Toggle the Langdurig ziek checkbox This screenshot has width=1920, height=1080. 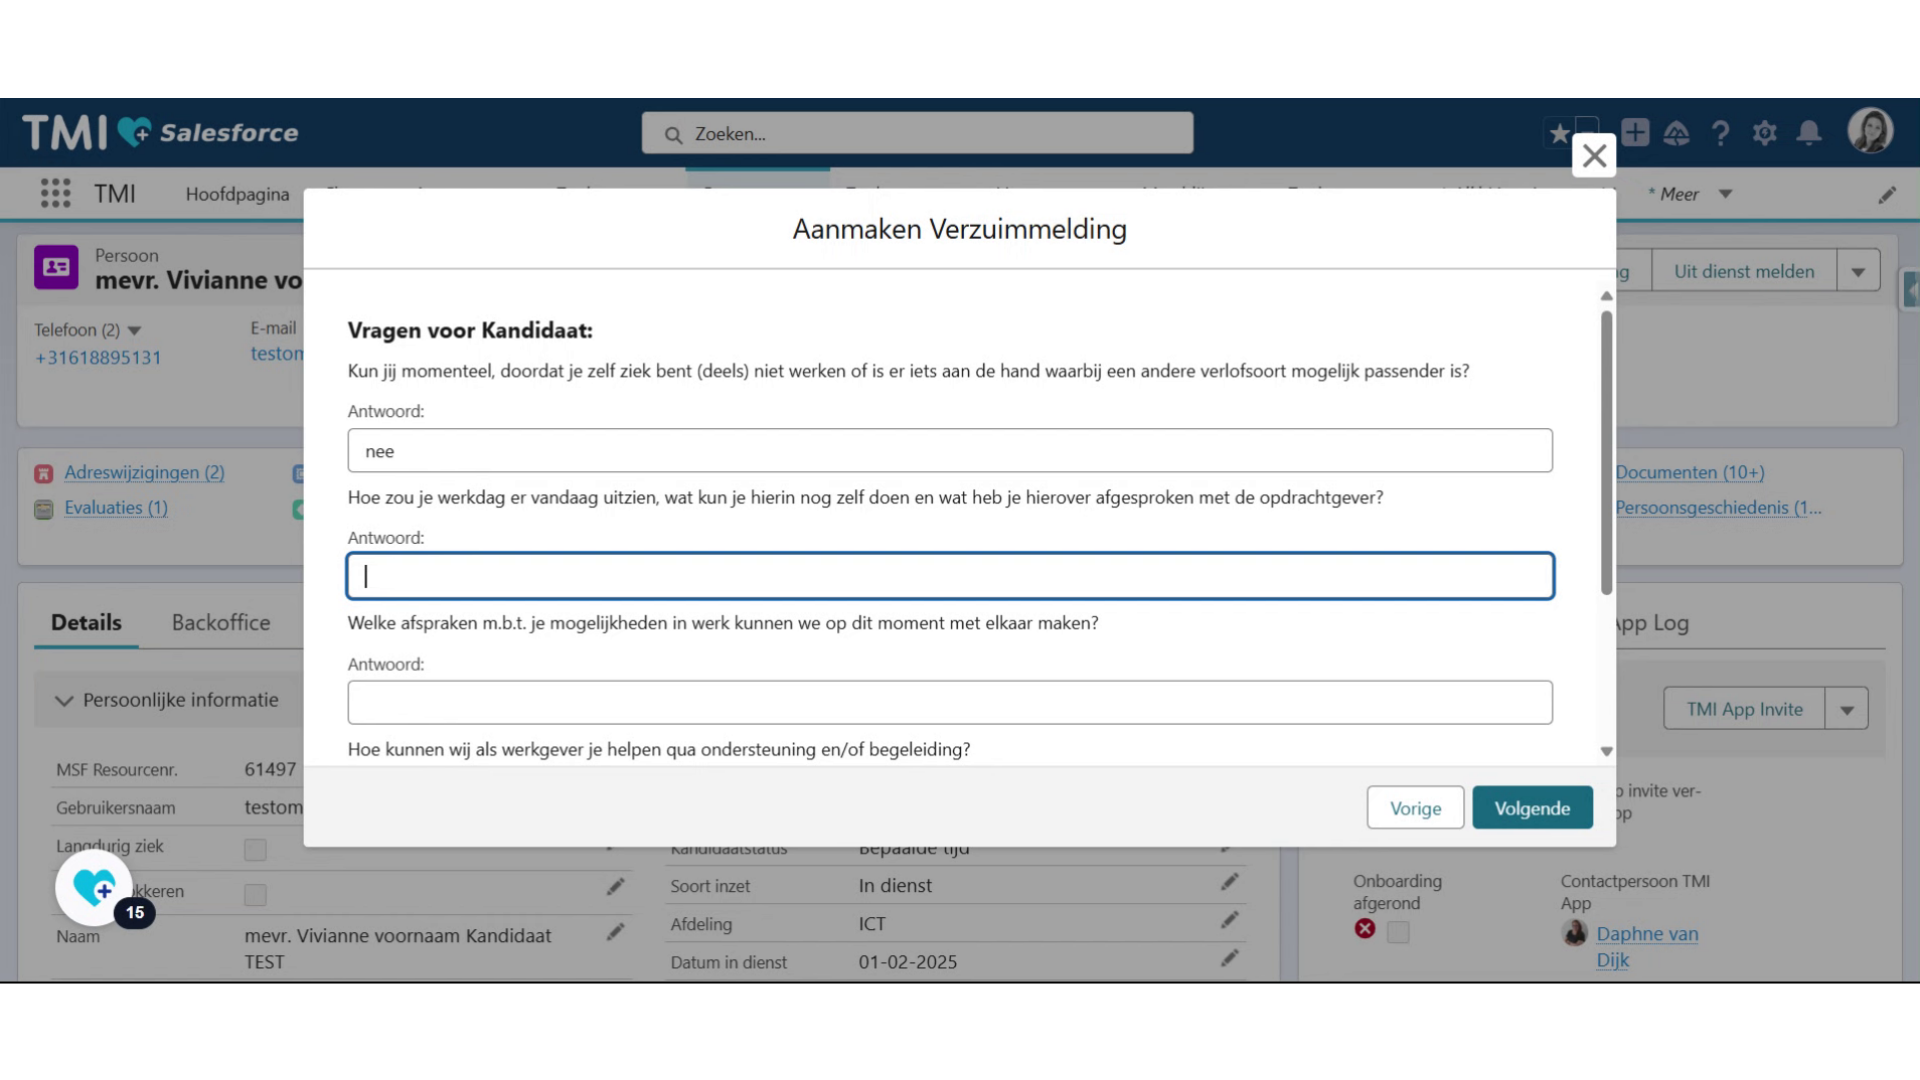255,850
